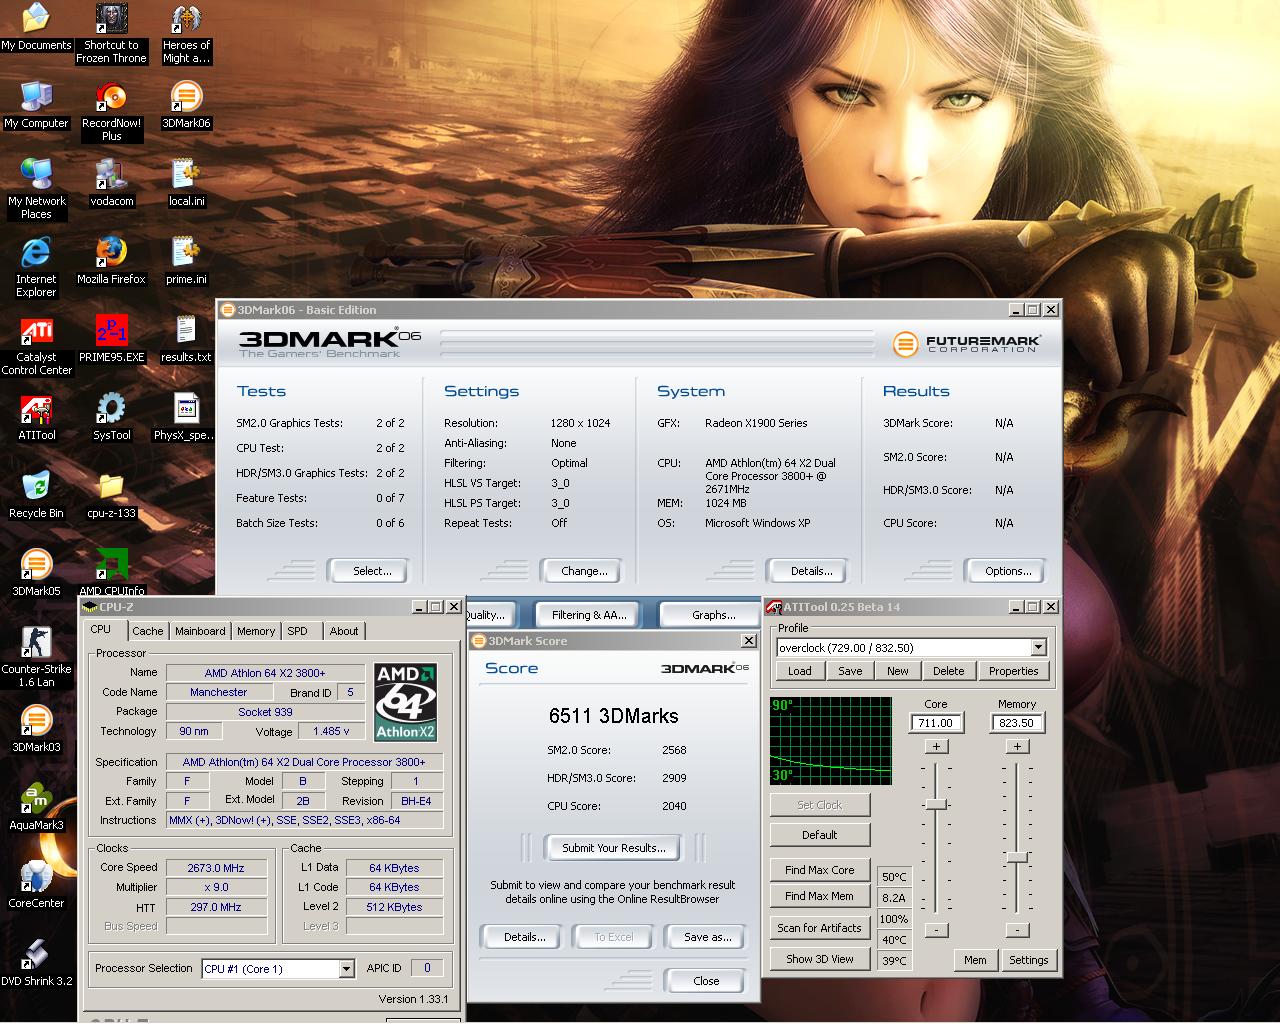Open the Counter-Strike 1.6 Lan shortcut
The image size is (1280, 1024).
pyautogui.click(x=36, y=642)
